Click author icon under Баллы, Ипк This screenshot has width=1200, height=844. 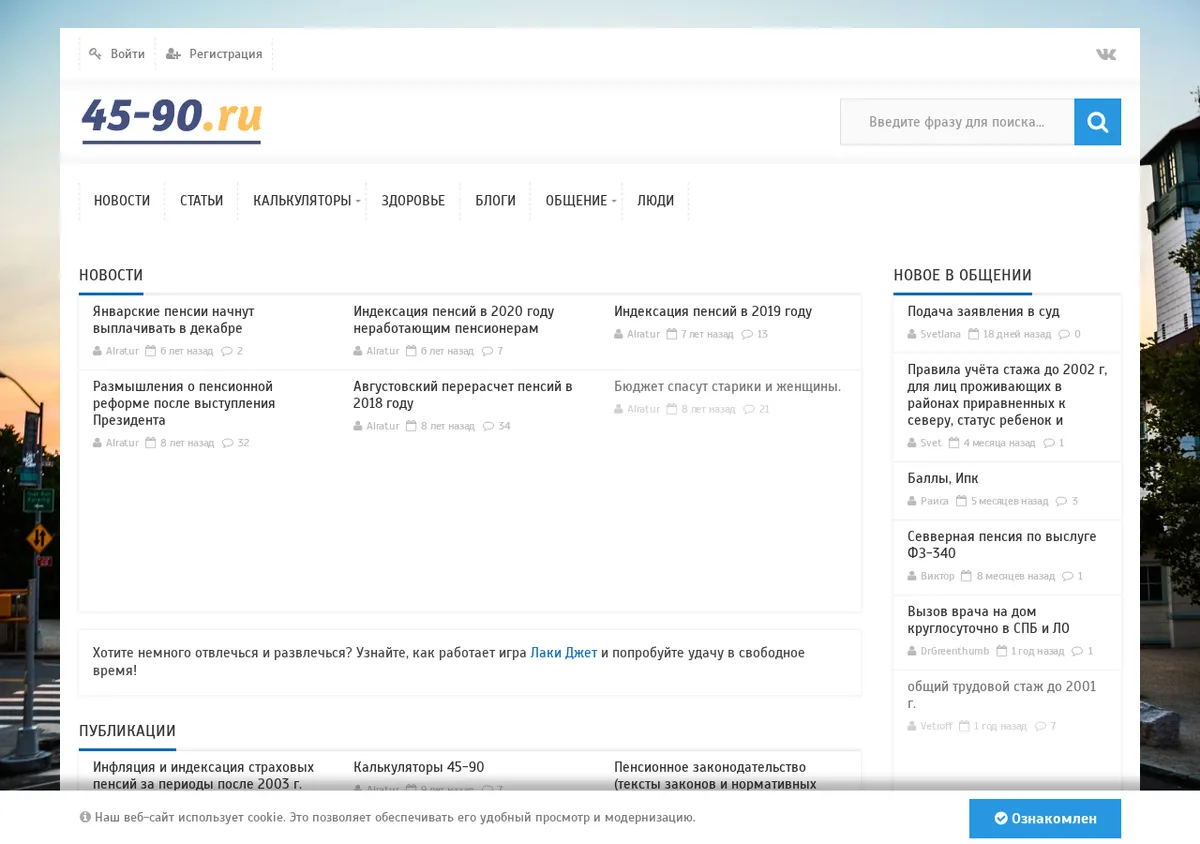912,501
